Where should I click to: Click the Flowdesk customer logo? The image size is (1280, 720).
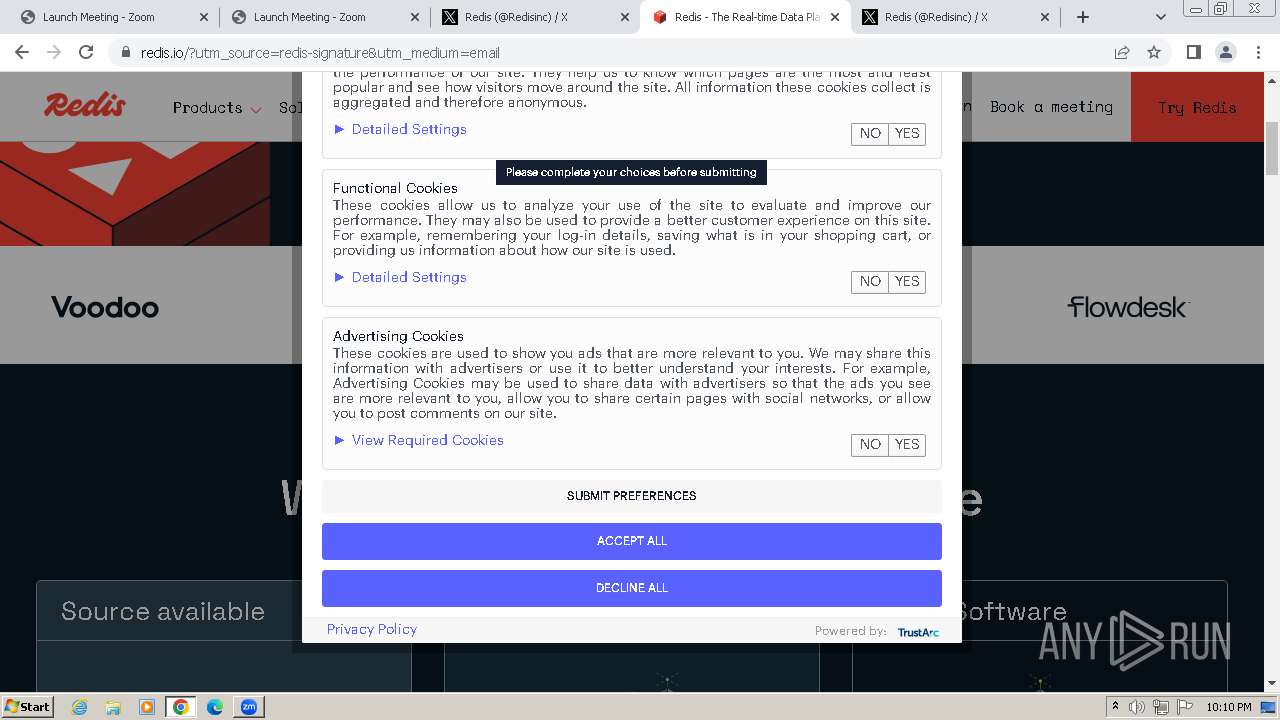1128,307
